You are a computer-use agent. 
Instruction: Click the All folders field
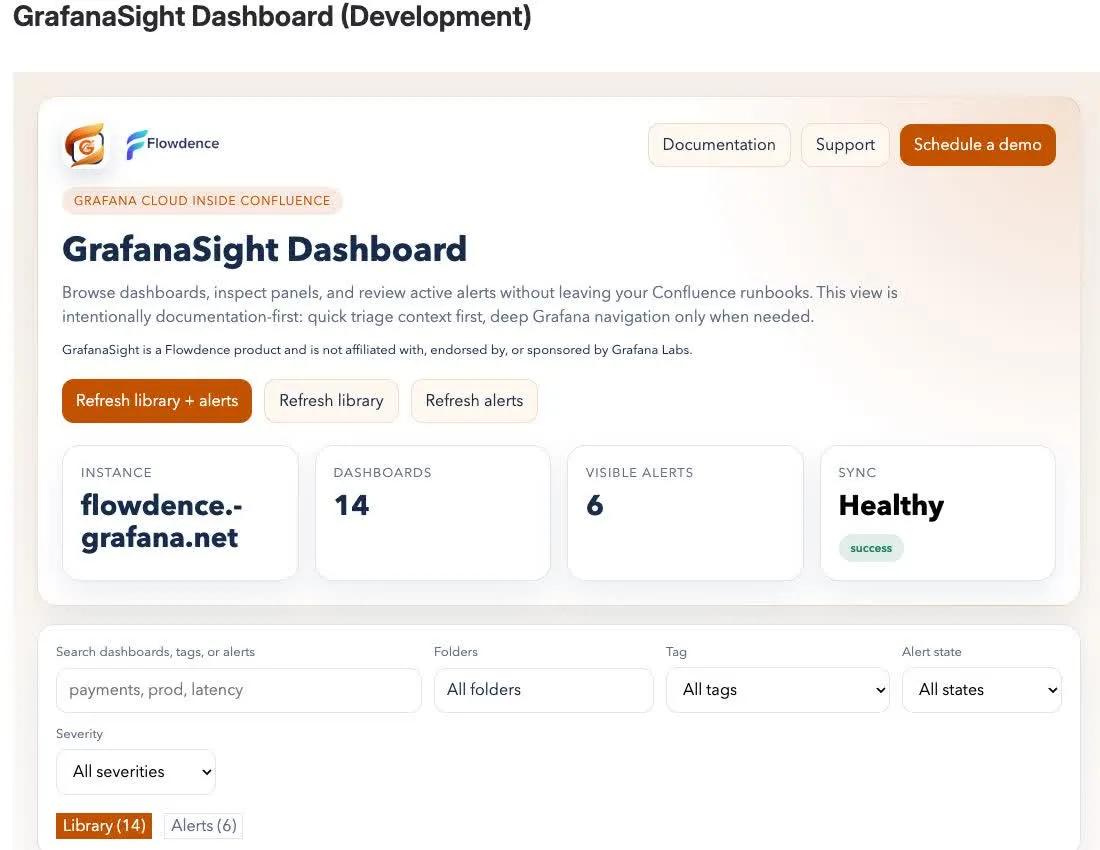click(544, 690)
